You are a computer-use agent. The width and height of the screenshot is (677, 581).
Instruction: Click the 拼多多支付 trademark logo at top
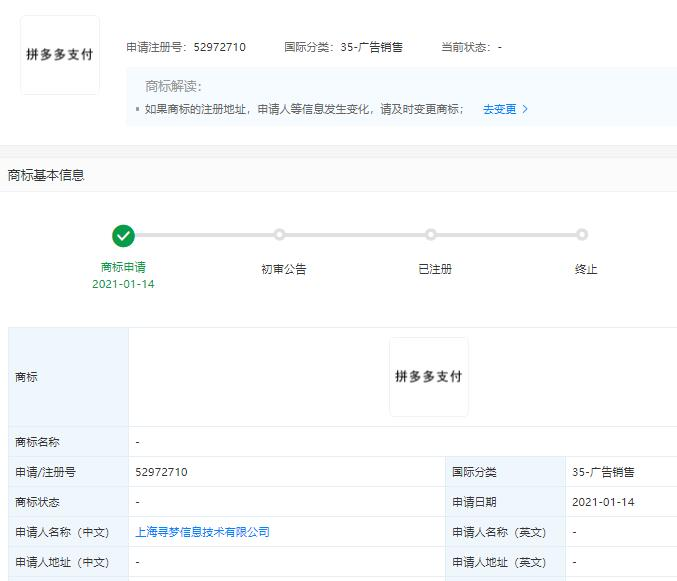point(60,55)
